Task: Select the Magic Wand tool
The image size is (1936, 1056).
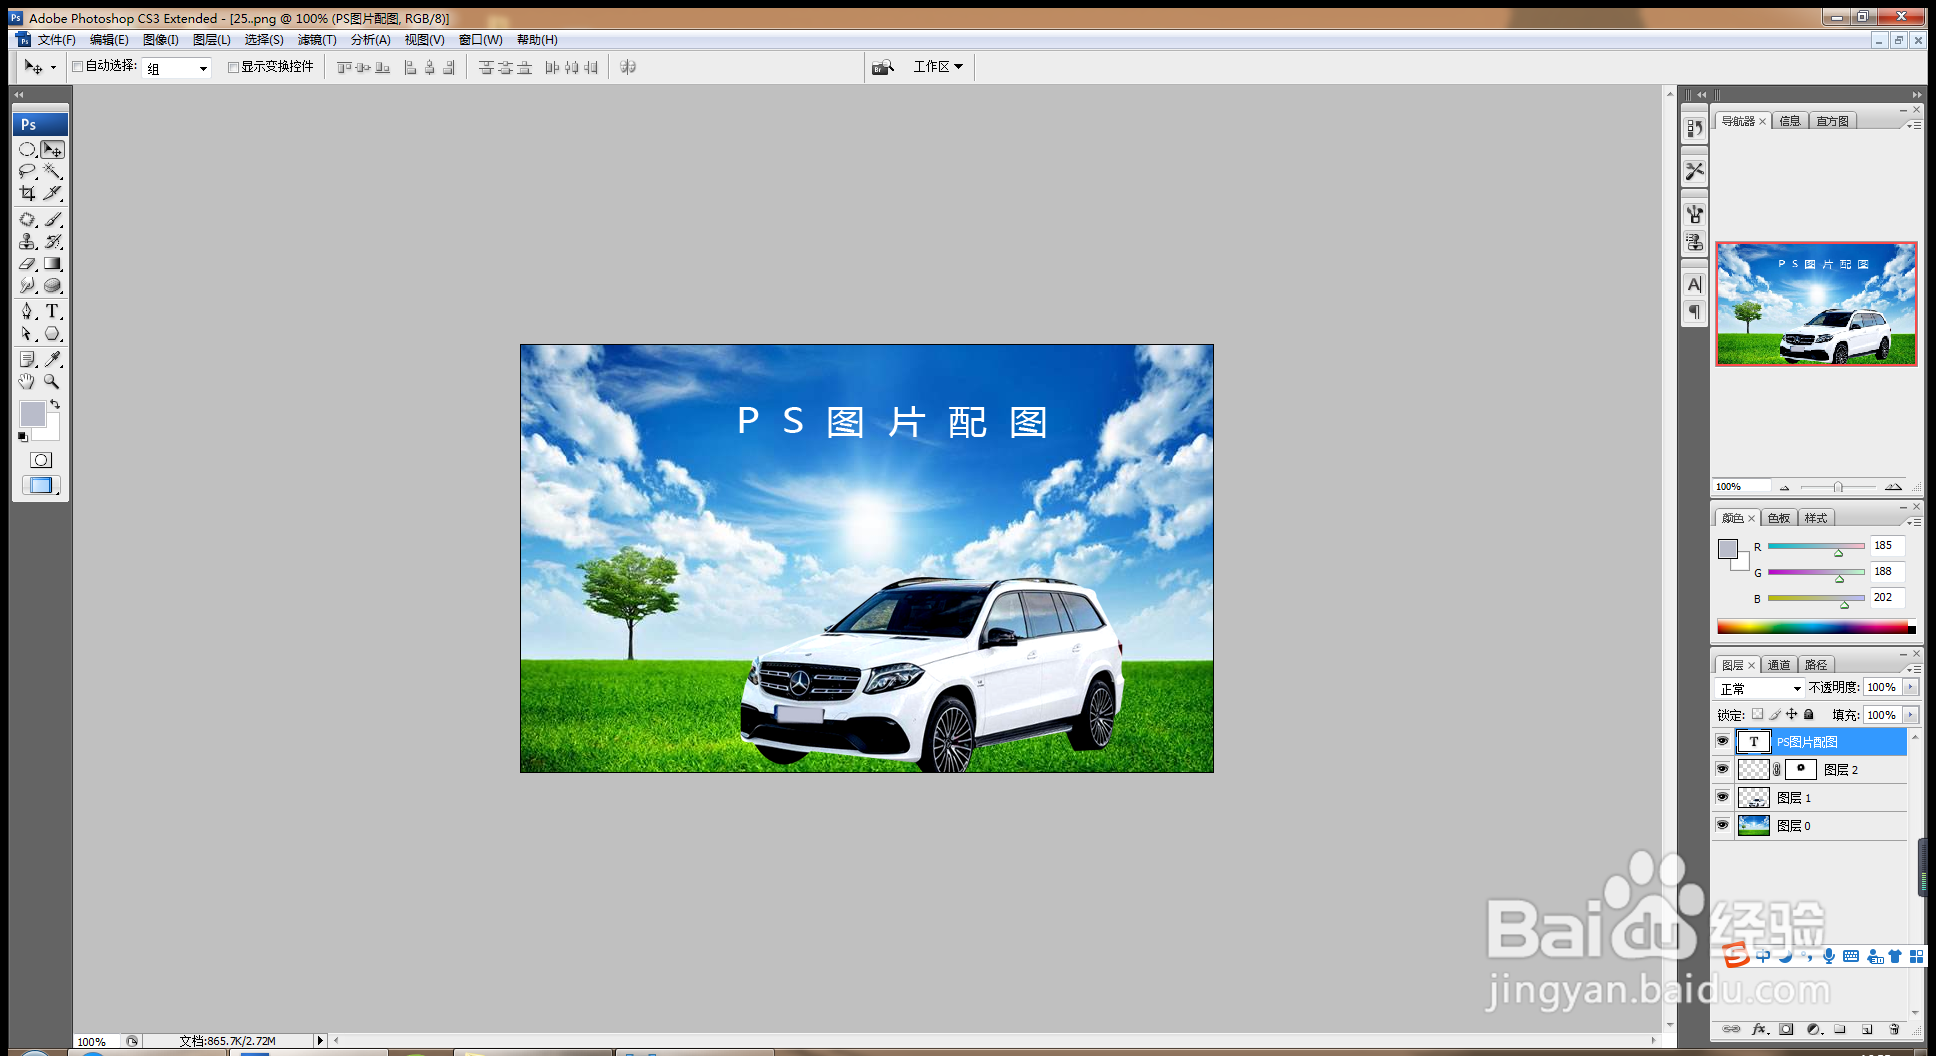Action: (52, 171)
